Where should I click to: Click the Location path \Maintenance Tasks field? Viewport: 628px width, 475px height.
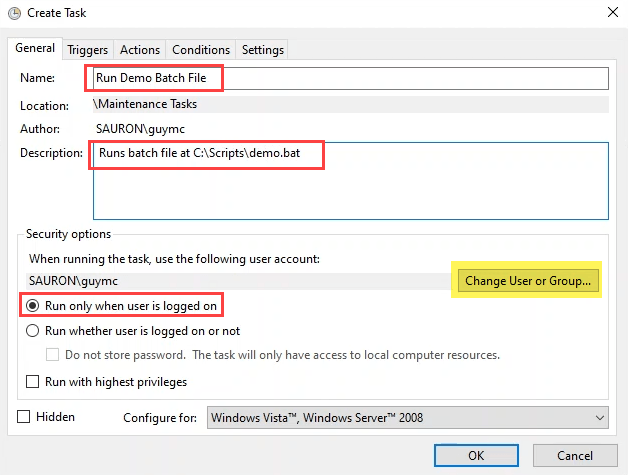(350, 104)
